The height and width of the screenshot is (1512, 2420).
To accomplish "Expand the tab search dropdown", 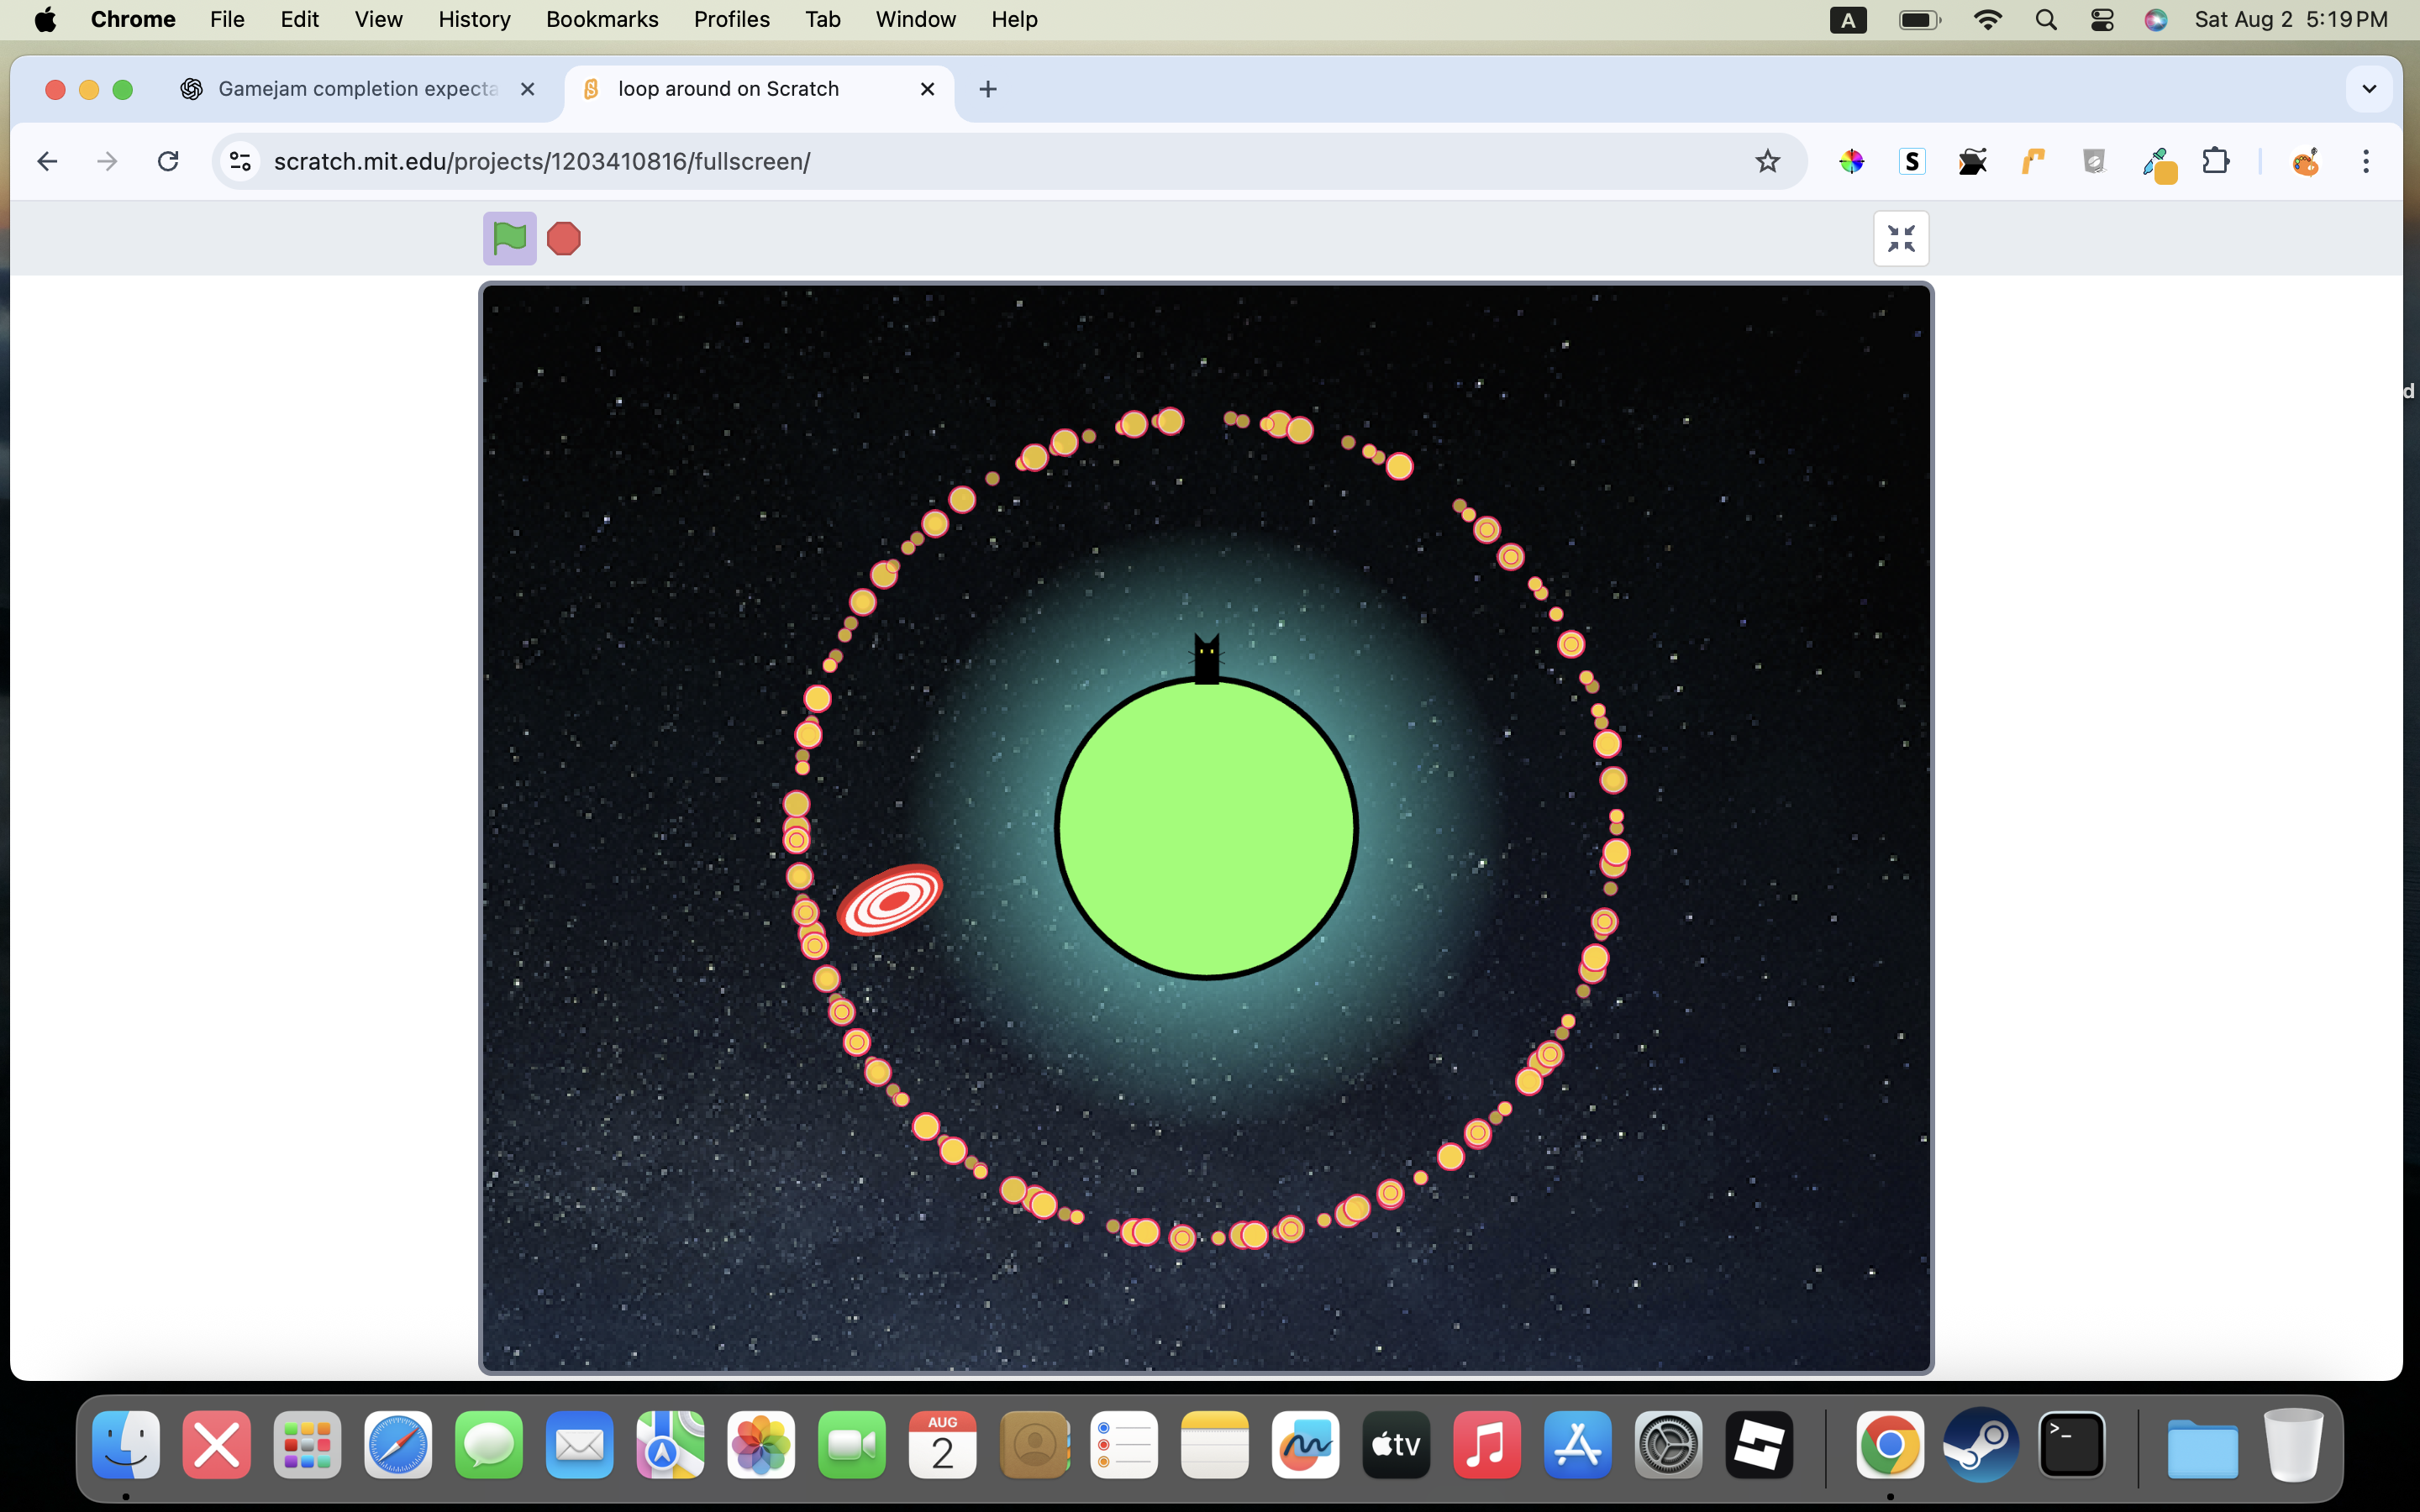I will tap(2368, 89).
